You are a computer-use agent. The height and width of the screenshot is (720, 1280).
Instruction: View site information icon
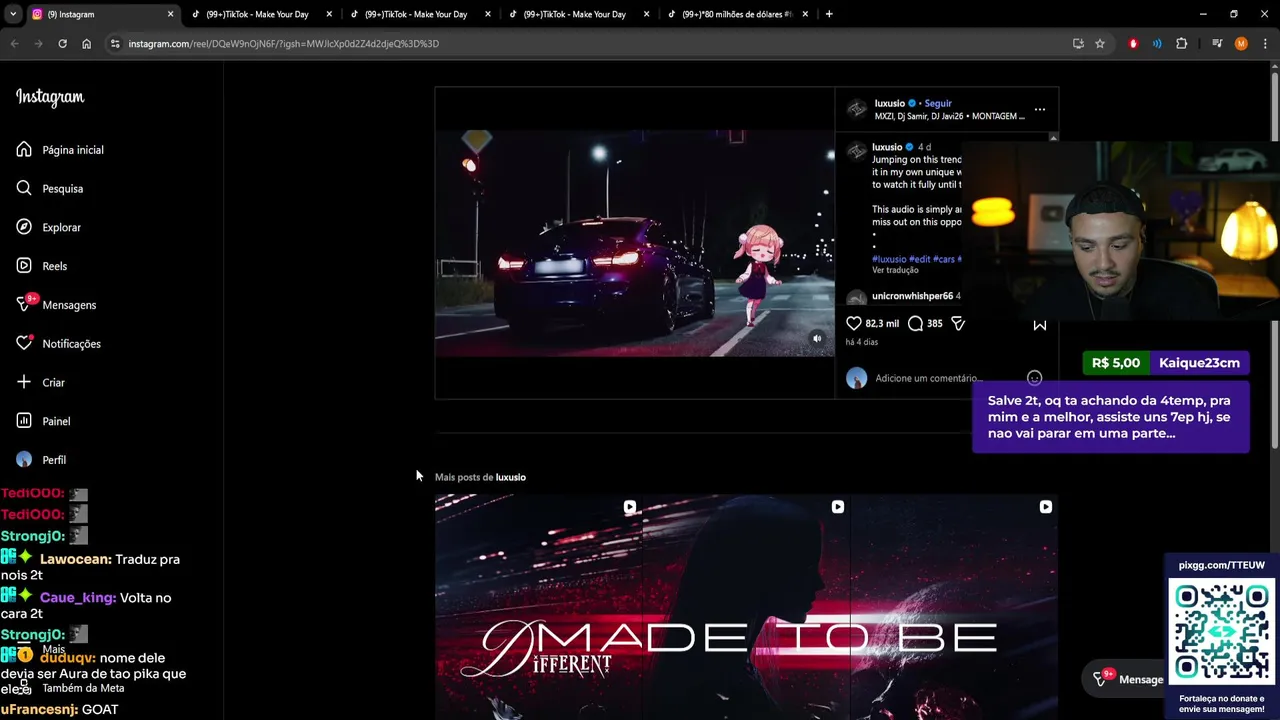click(115, 44)
